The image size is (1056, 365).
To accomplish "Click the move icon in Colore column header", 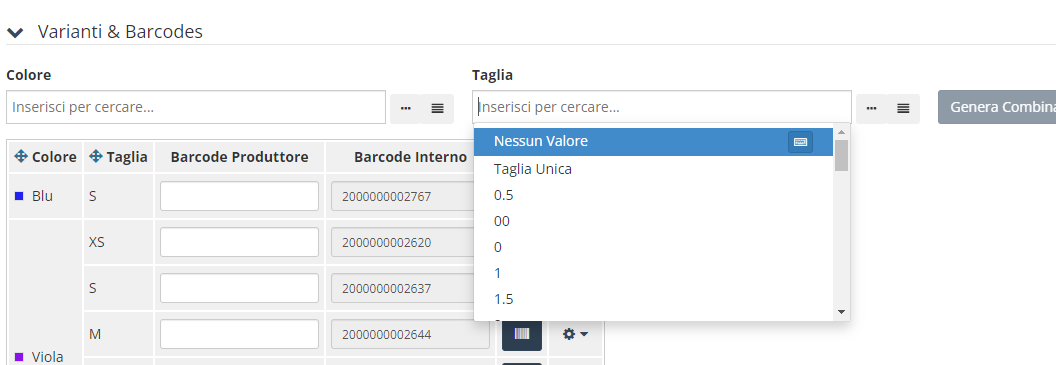I will 21,157.
